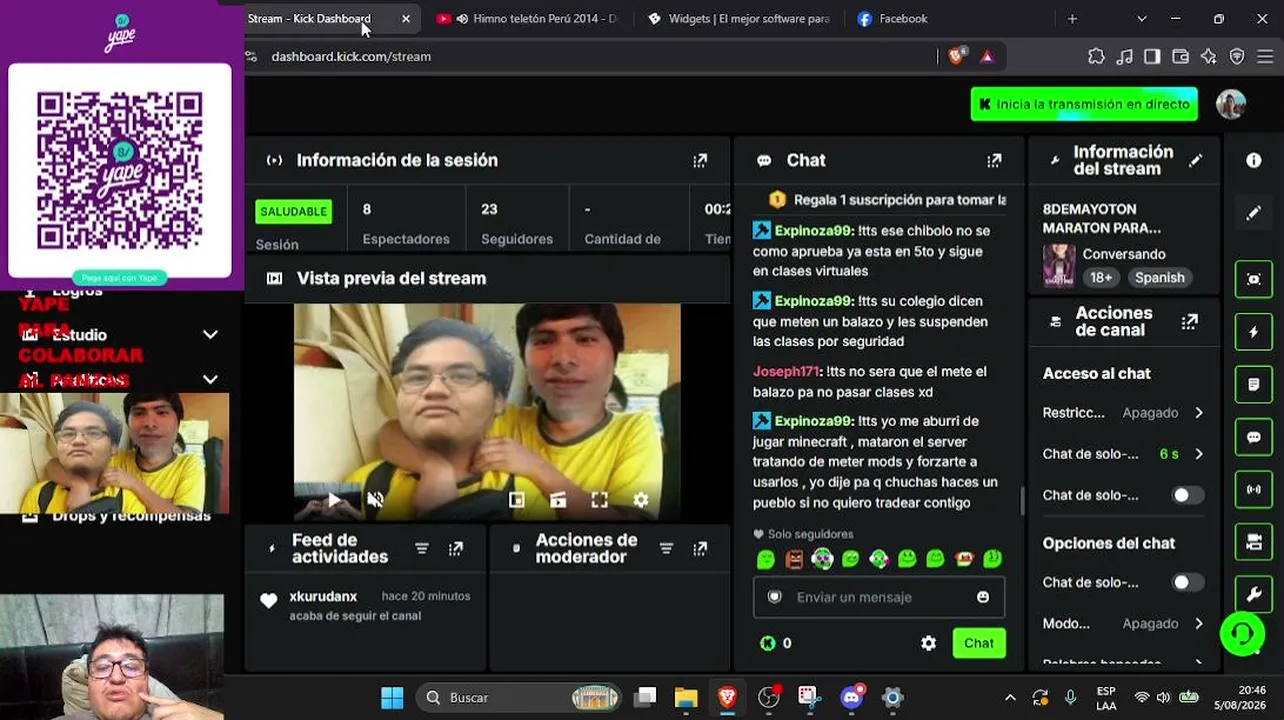Open the Brave Wallet icon in toolbar
This screenshot has width=1284, height=720.
click(x=1180, y=56)
